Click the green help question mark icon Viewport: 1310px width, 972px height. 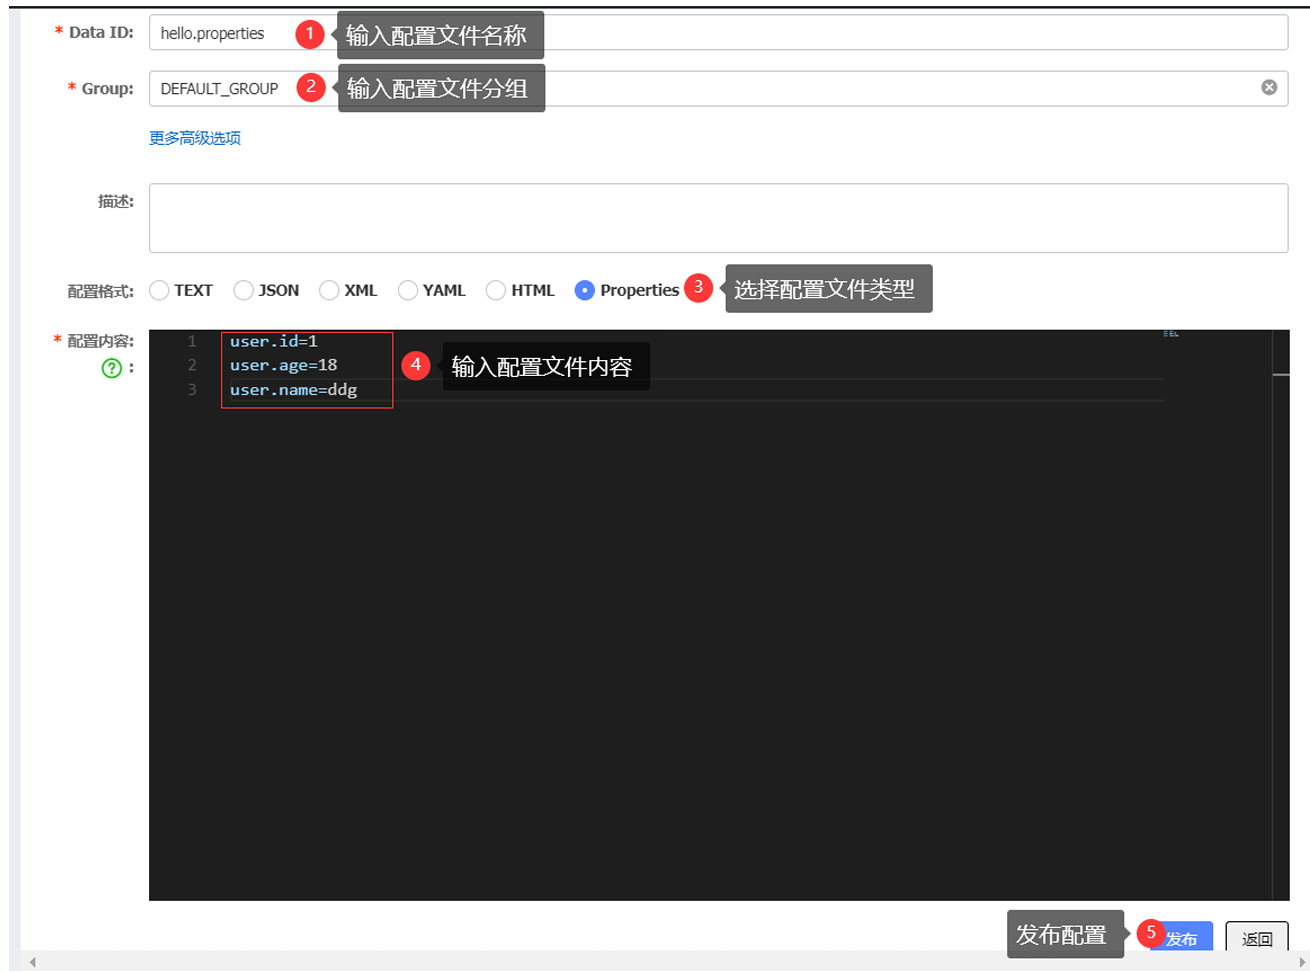(x=112, y=368)
